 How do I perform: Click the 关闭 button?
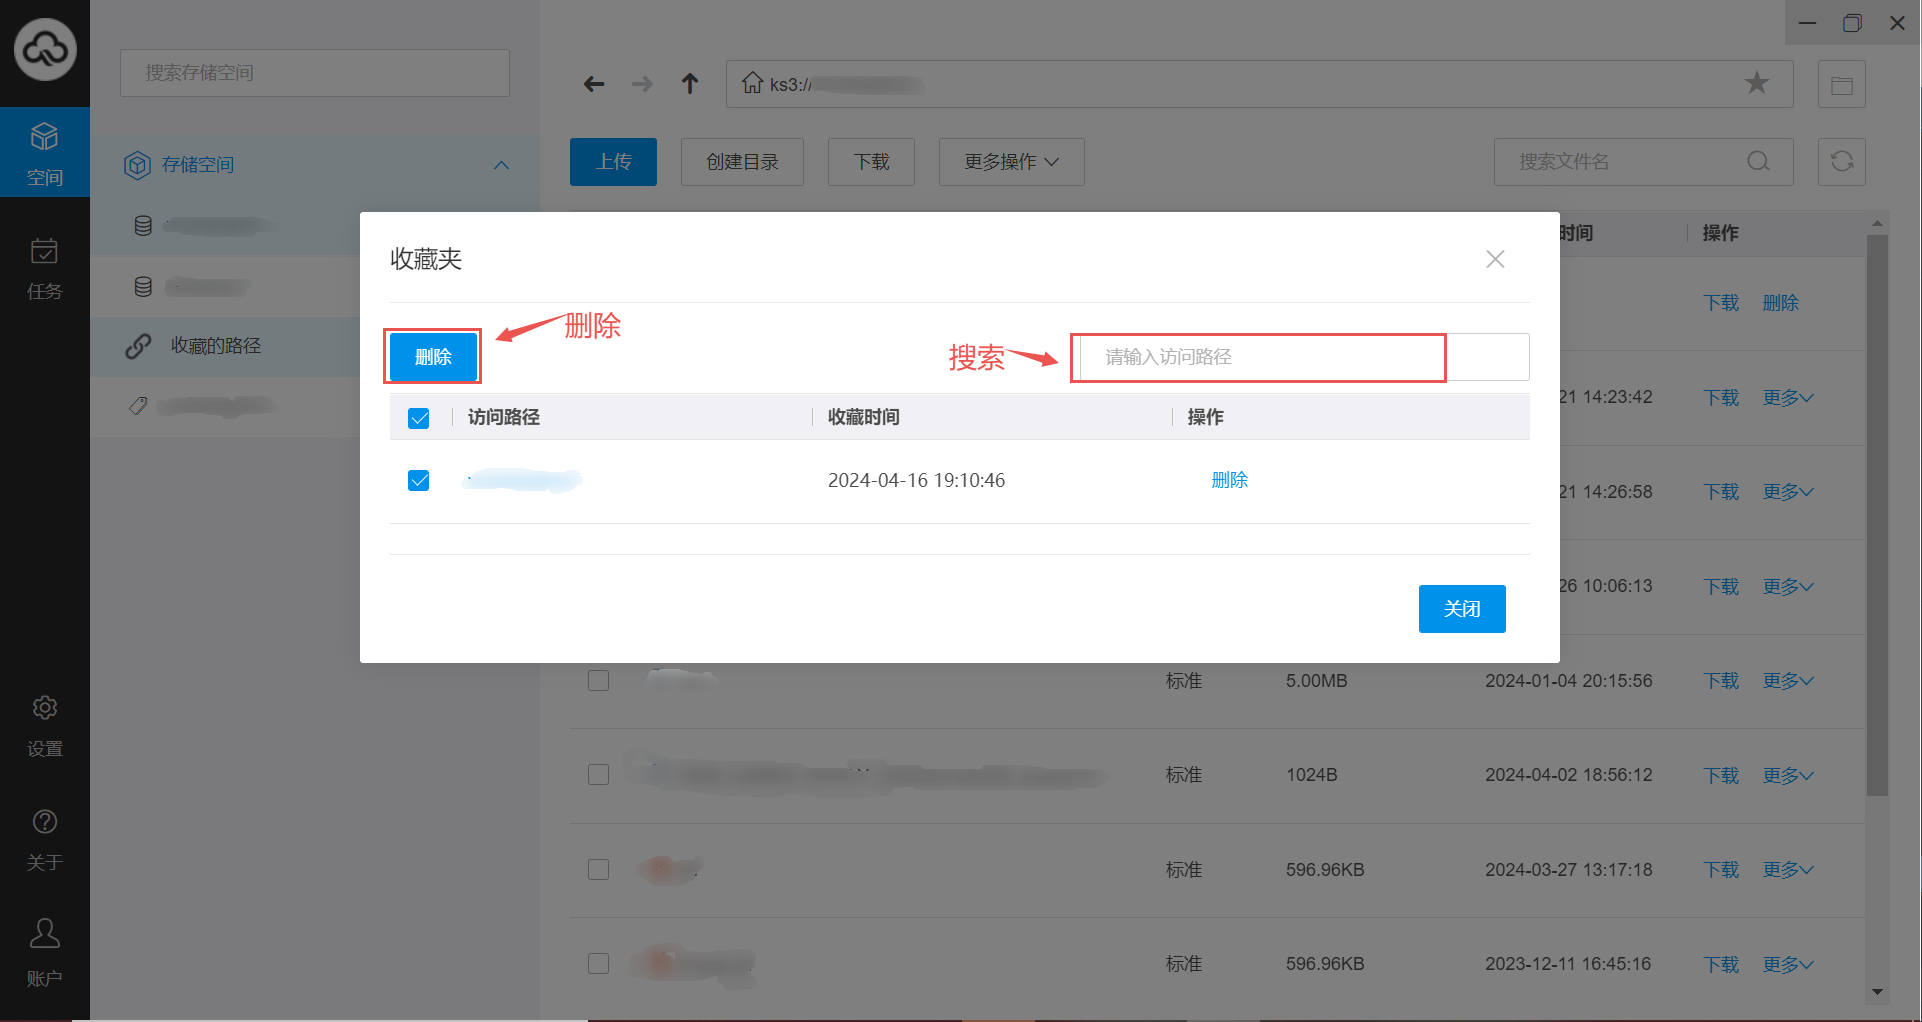tap(1462, 609)
